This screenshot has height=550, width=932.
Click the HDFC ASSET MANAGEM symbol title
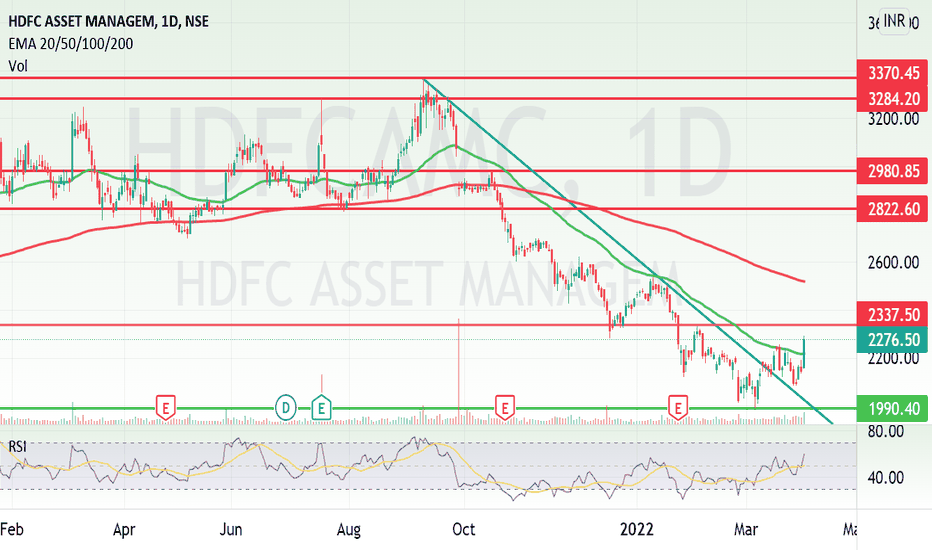[108, 21]
